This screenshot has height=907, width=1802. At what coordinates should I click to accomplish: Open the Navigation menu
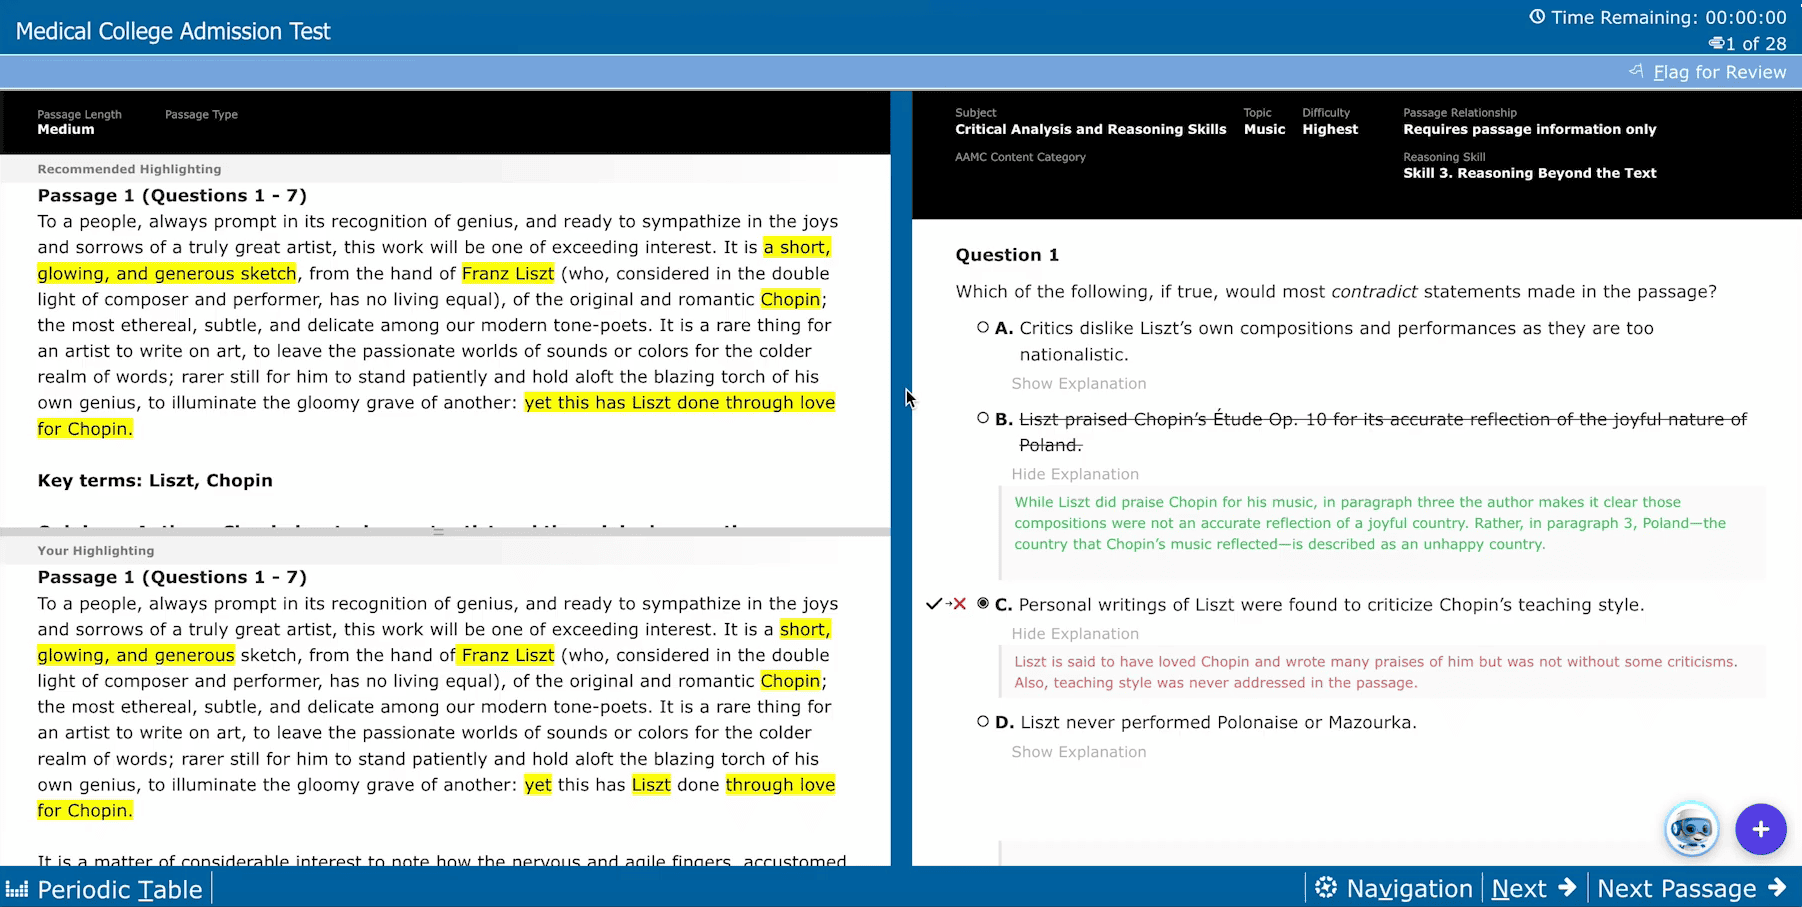pos(1408,887)
